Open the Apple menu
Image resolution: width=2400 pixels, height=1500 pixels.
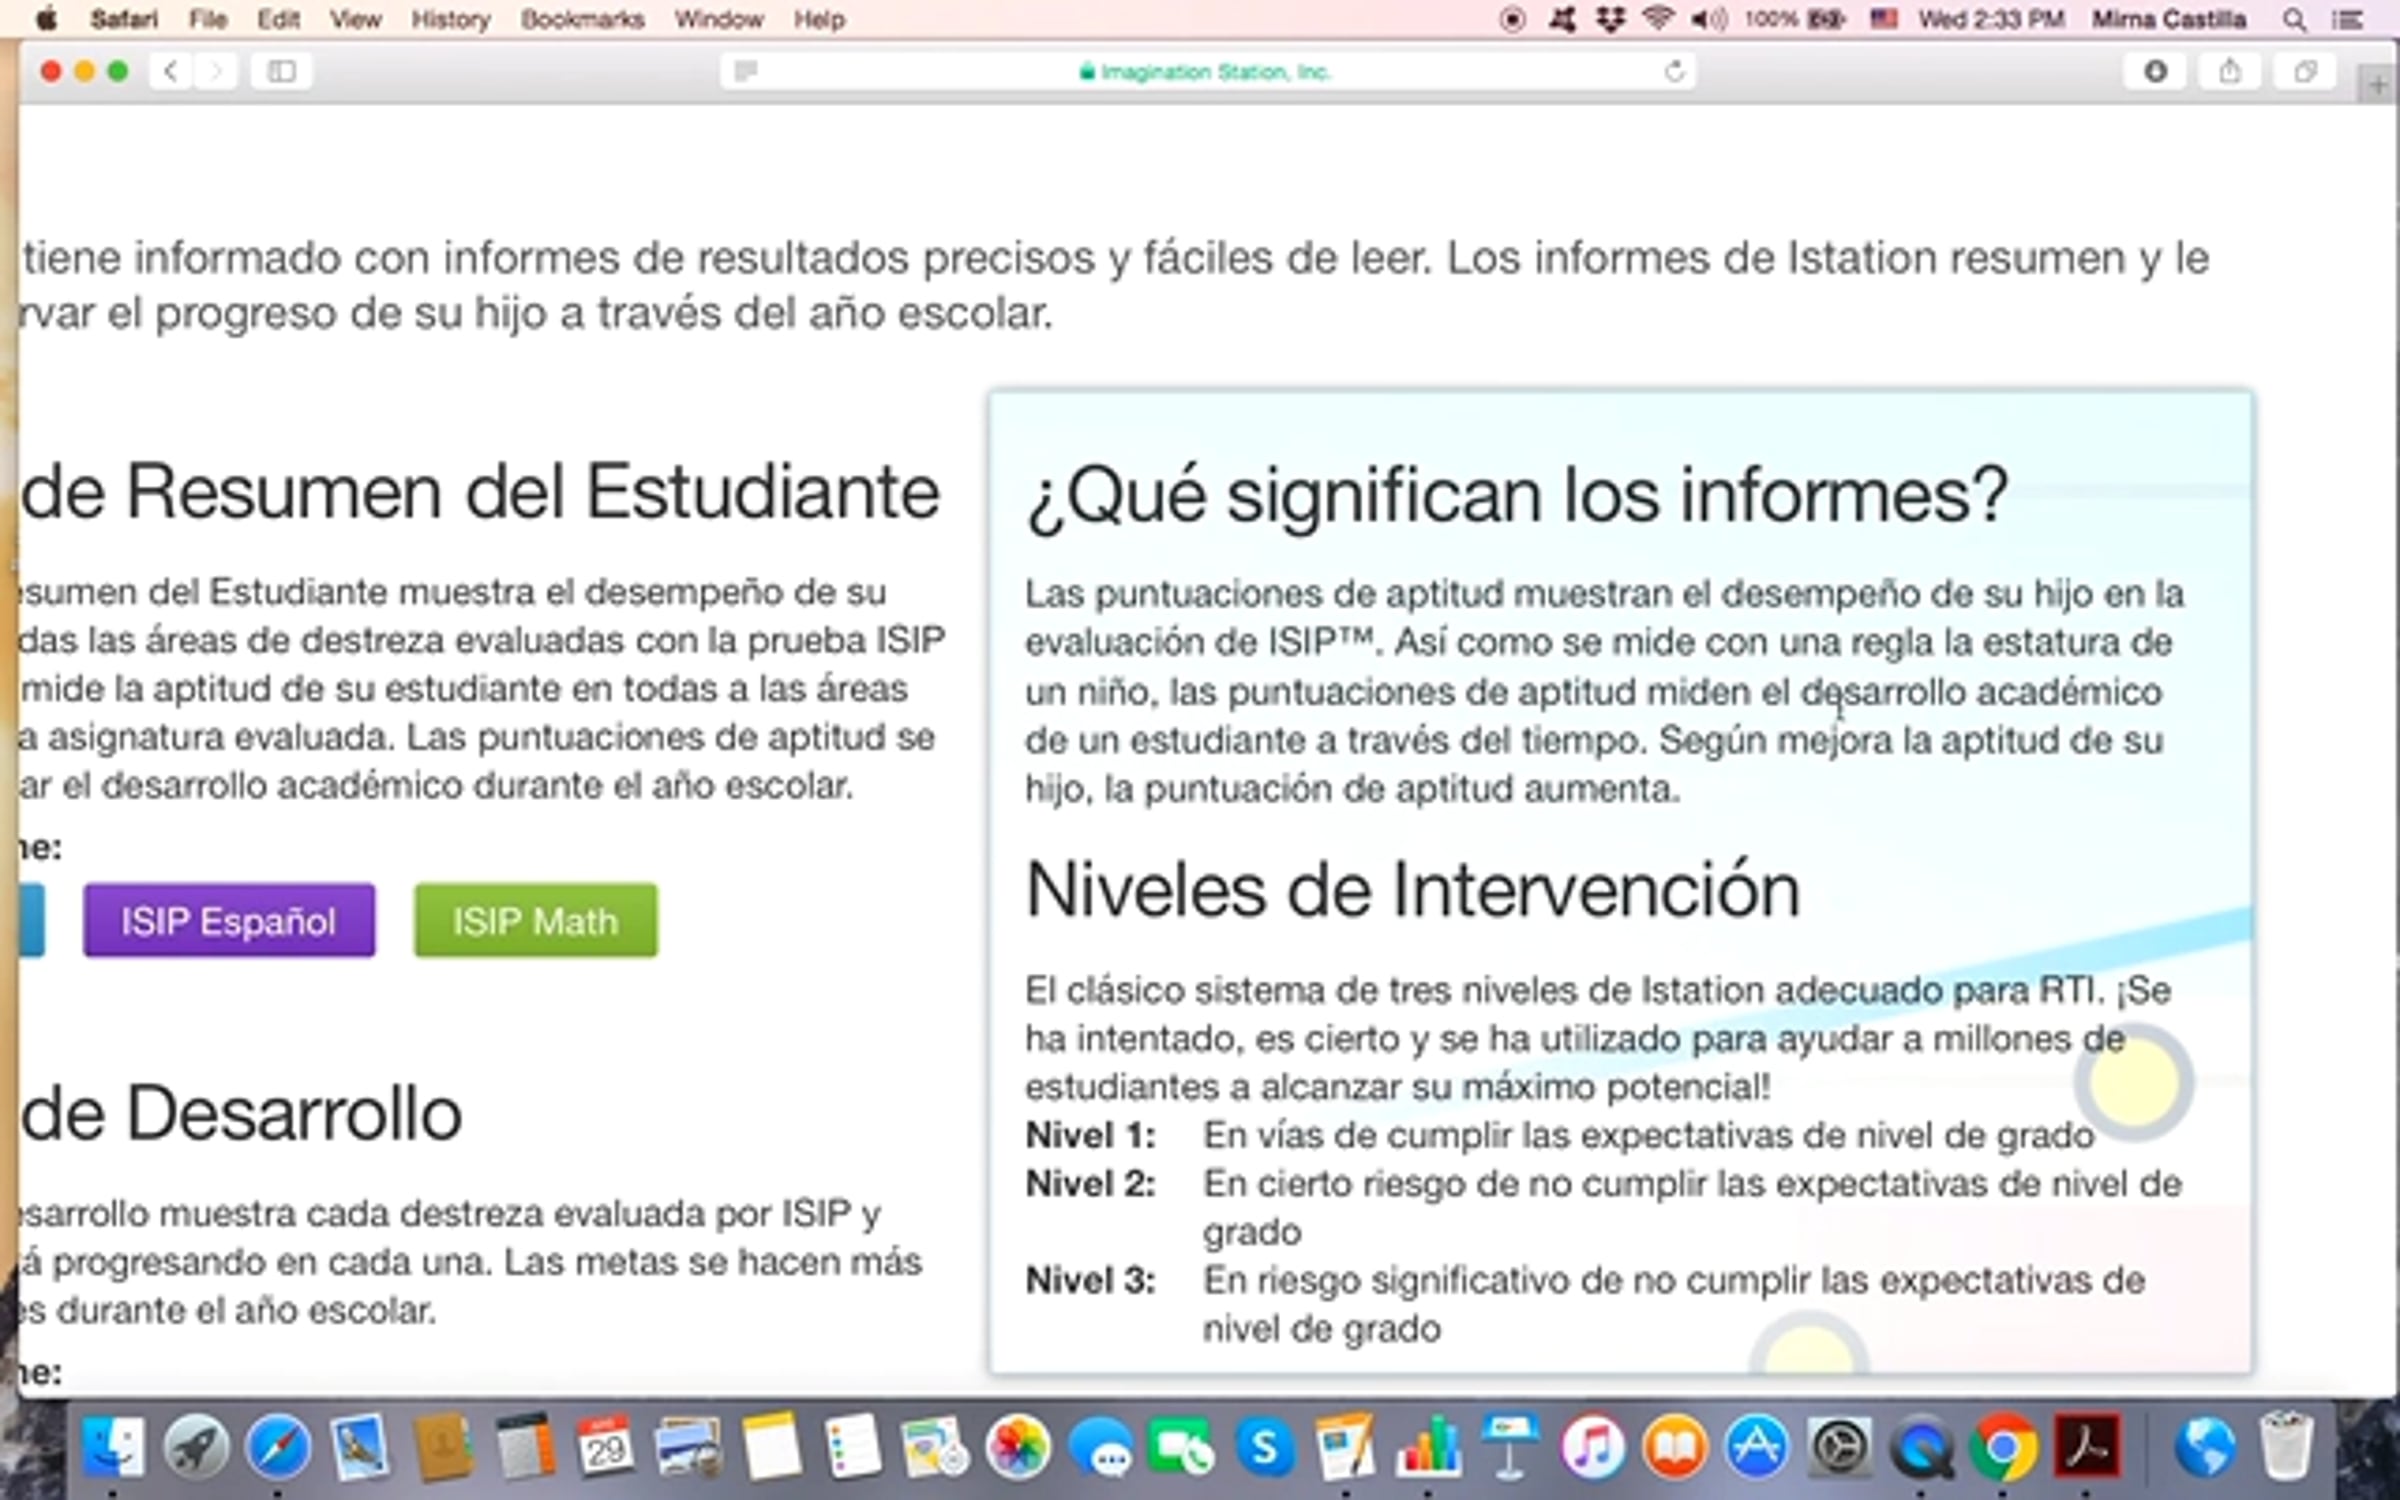tap(46, 19)
